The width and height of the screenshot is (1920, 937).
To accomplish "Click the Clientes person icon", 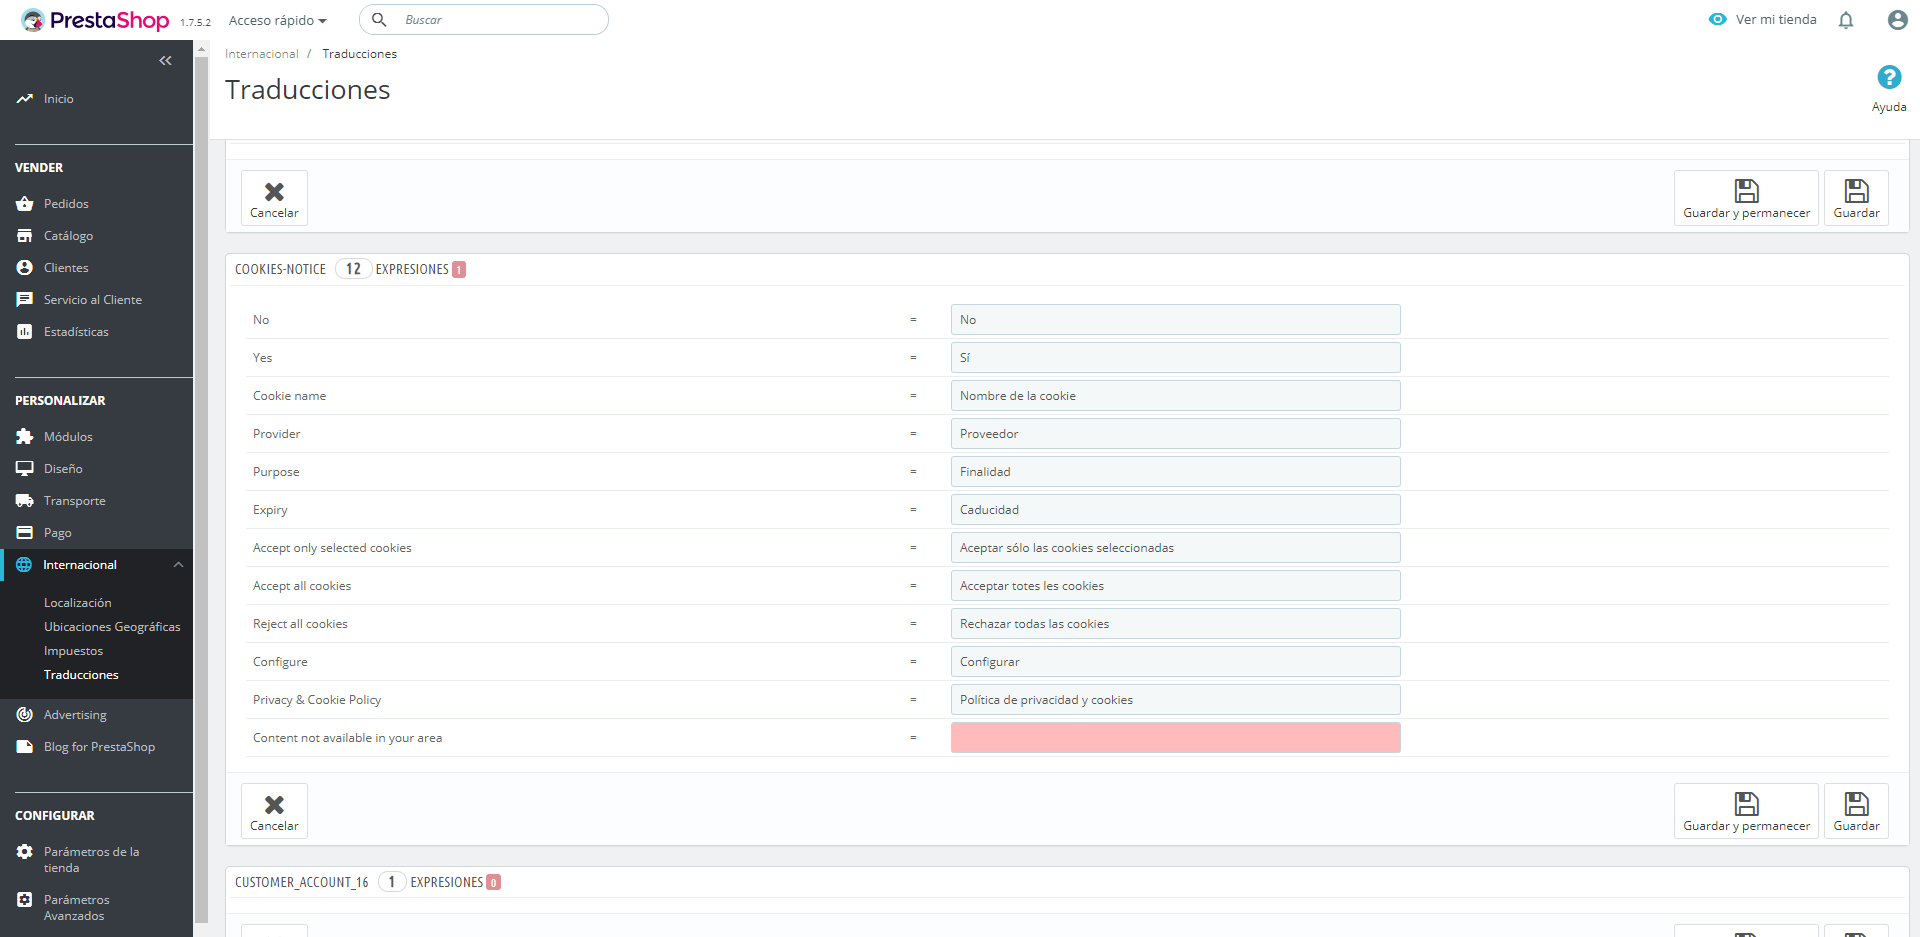I will [x=25, y=268].
